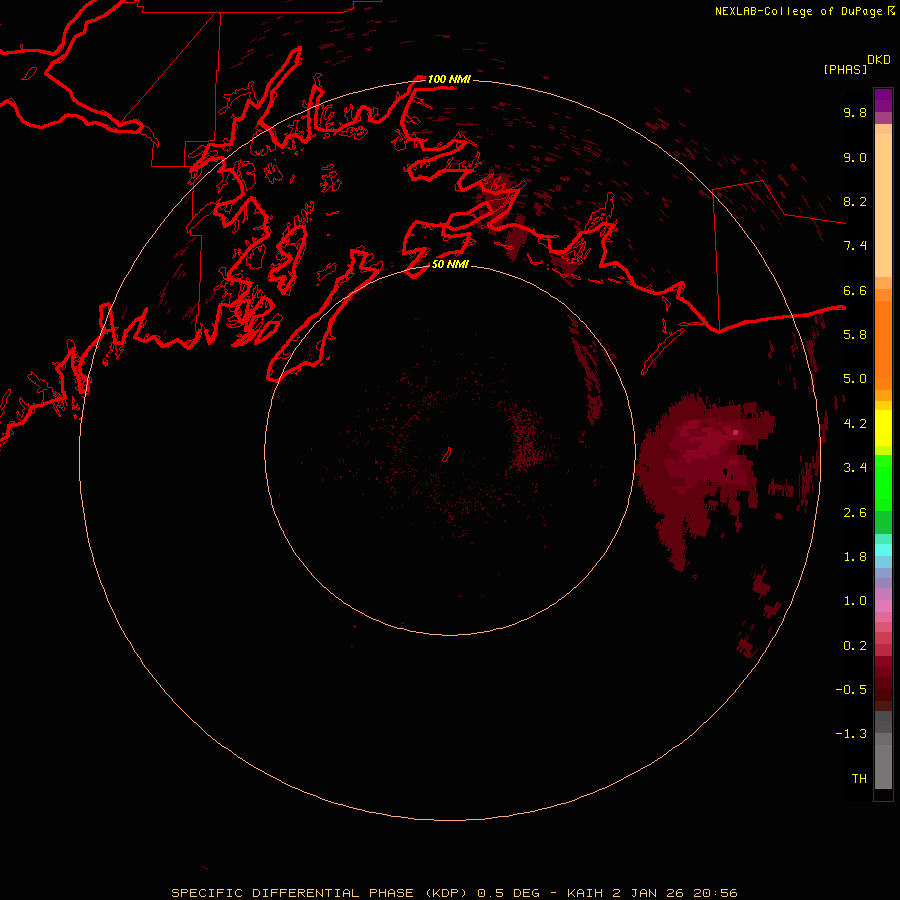Click the DKD label above the color scale
Screen dimensions: 900x900
click(x=879, y=60)
